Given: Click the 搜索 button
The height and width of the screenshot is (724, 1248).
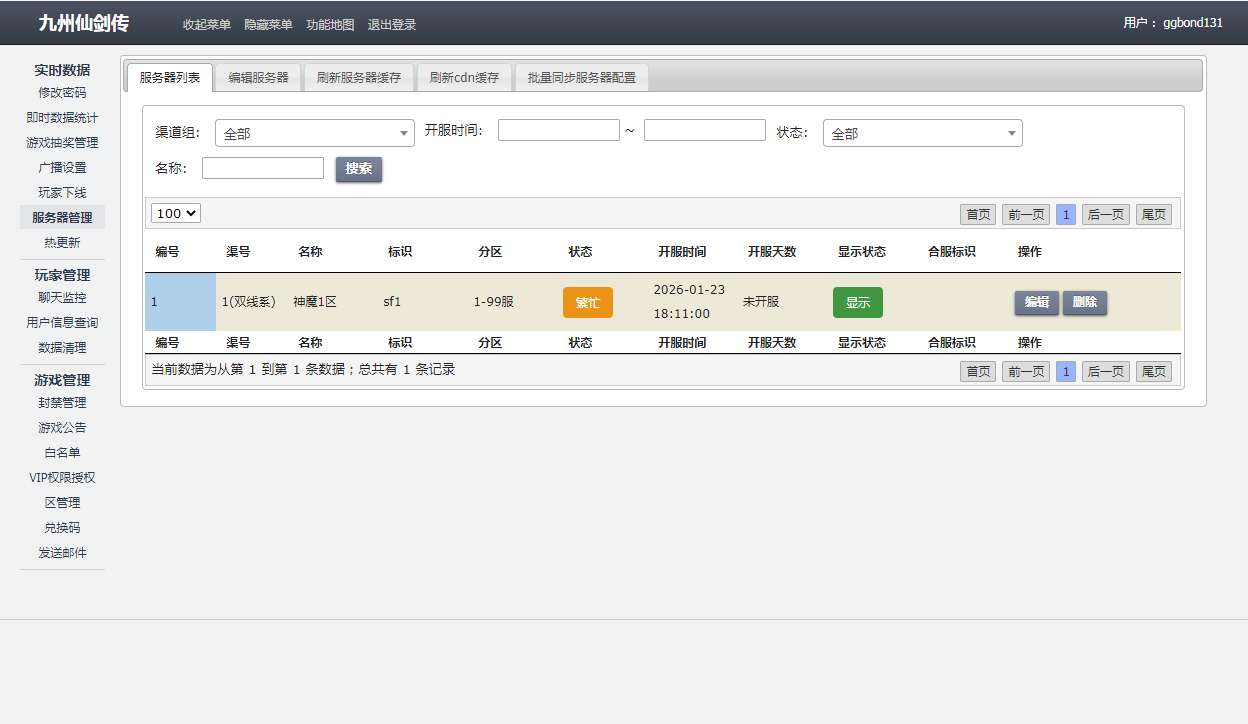Looking at the screenshot, I should pyautogui.click(x=358, y=169).
